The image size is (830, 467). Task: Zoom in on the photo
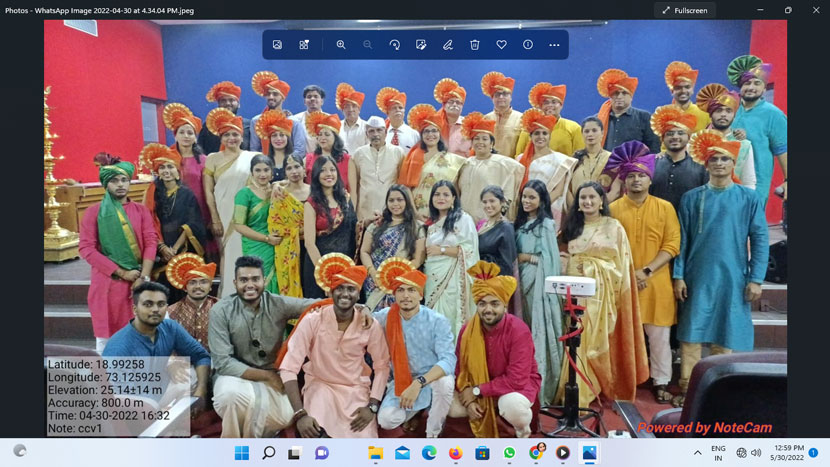tap(341, 45)
